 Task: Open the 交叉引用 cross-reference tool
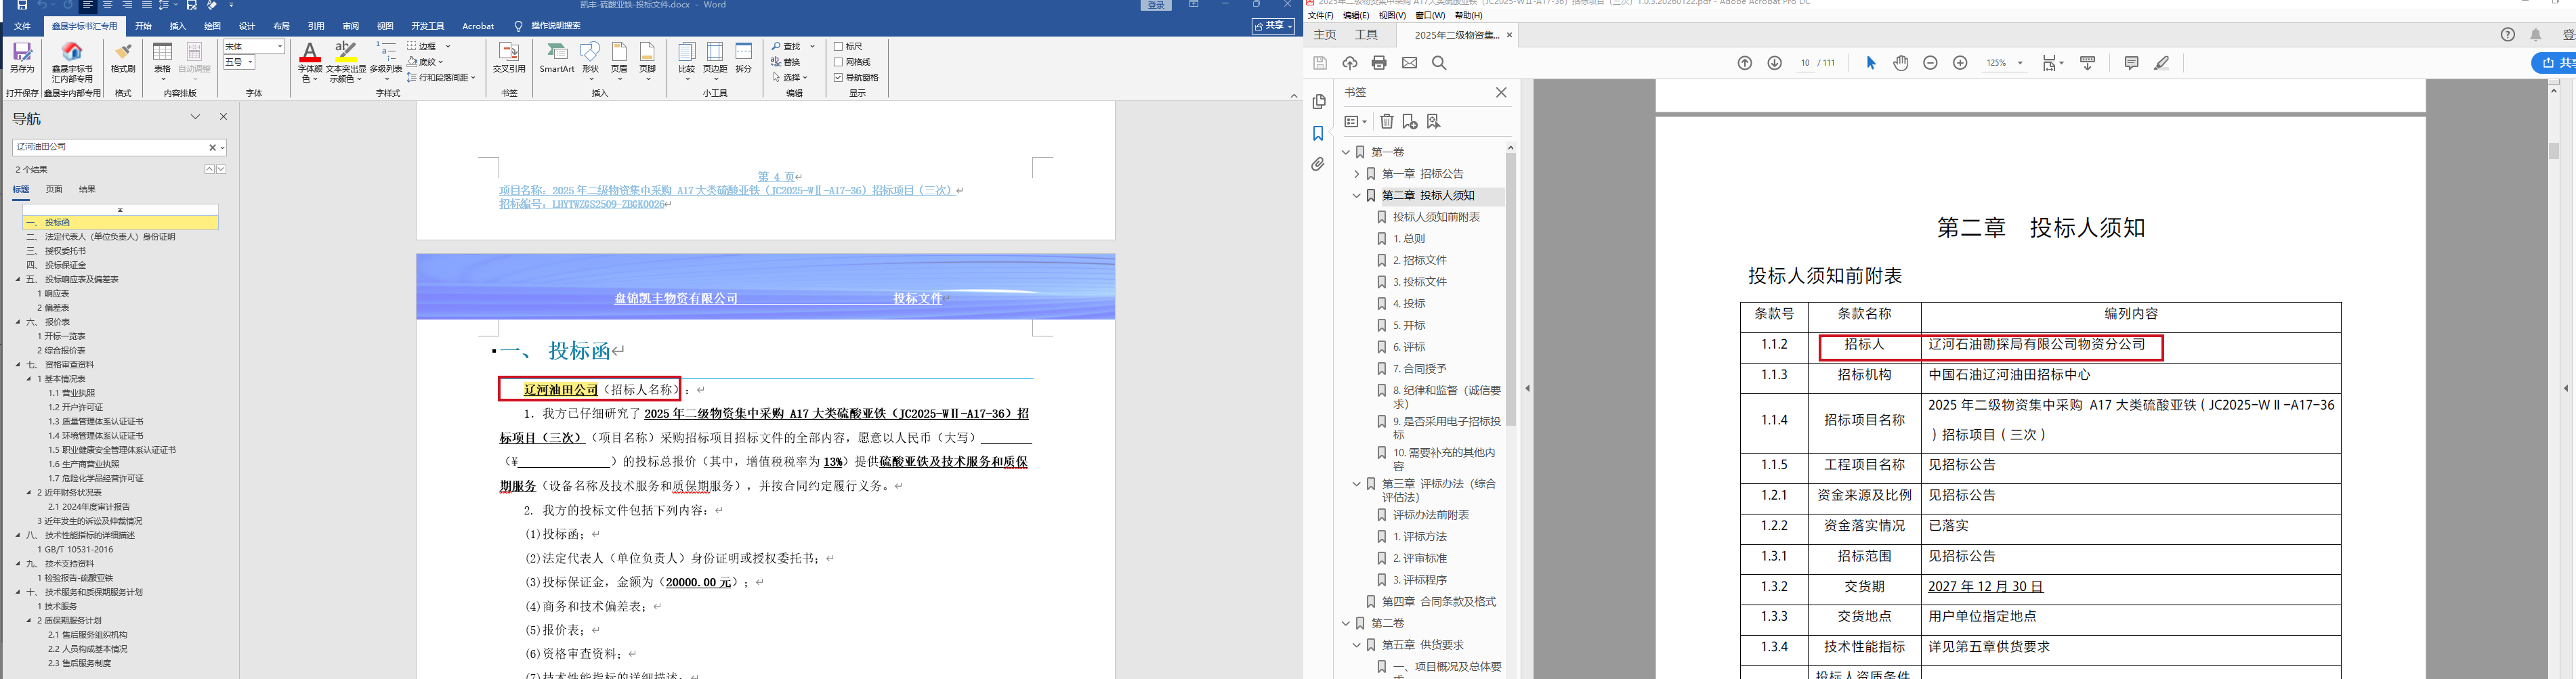509,58
